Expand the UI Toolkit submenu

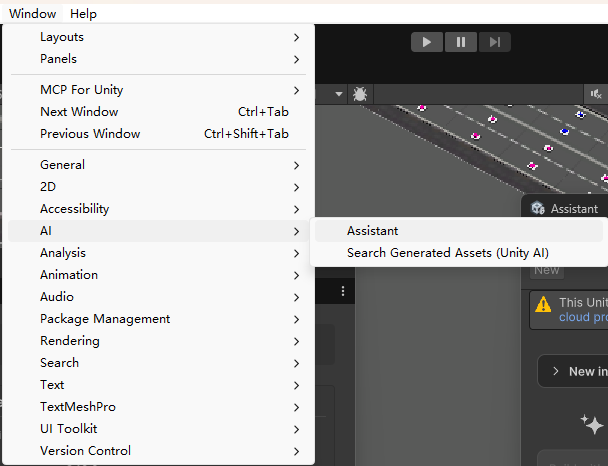[x=158, y=429]
